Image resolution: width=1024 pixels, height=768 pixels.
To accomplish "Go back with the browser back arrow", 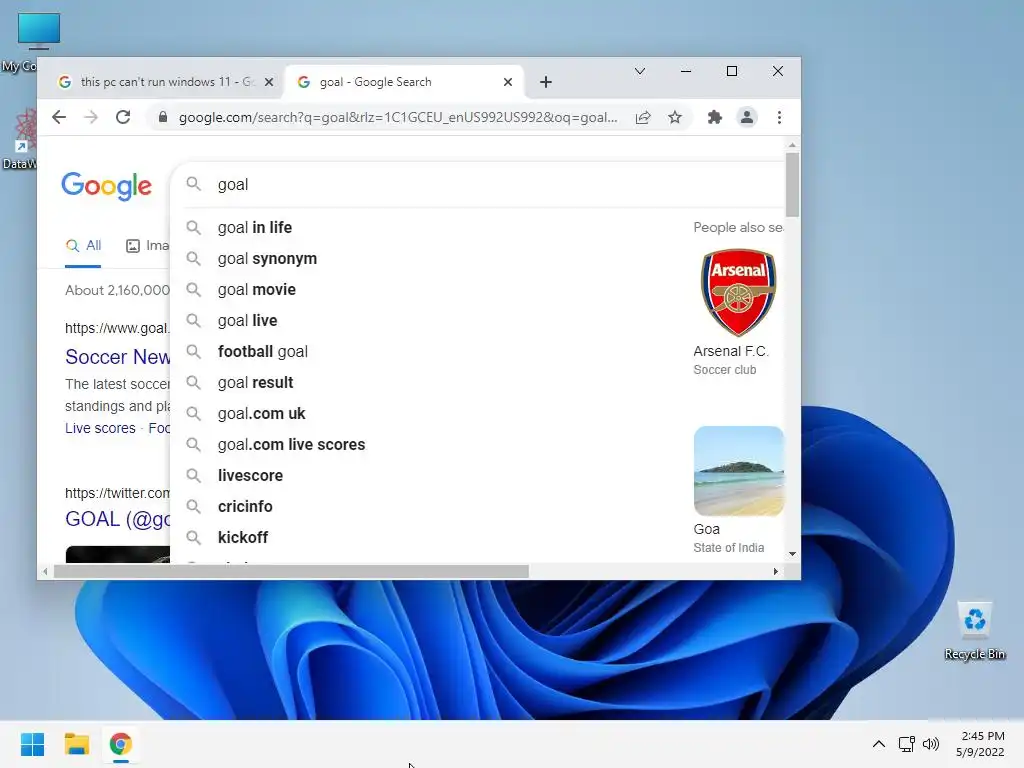I will pyautogui.click(x=59, y=118).
